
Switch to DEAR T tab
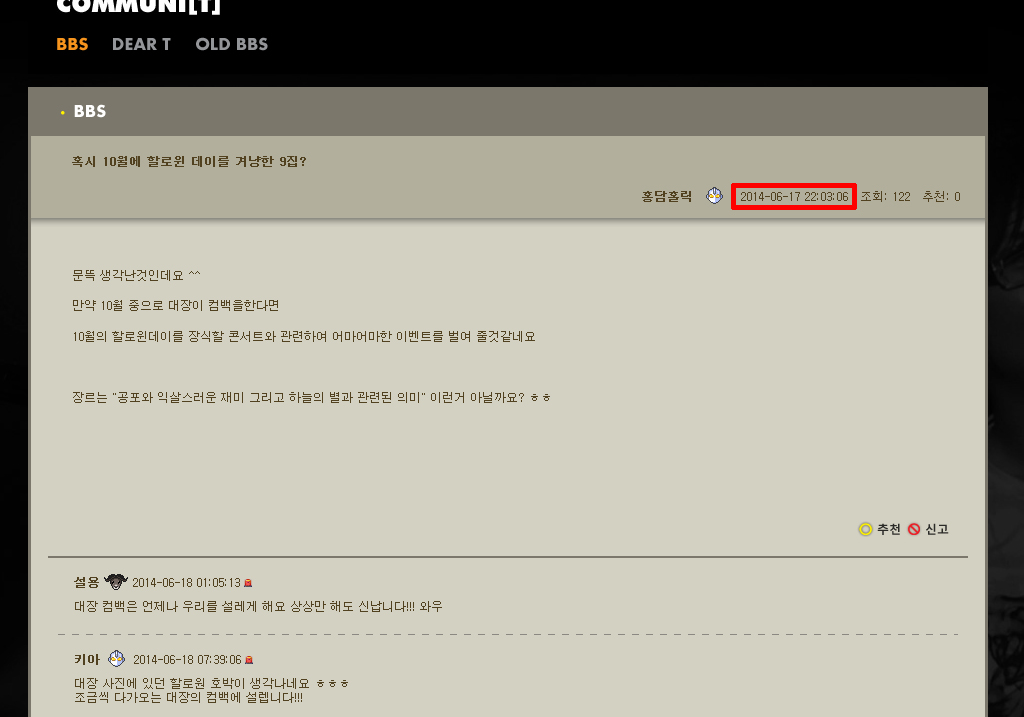pos(141,44)
